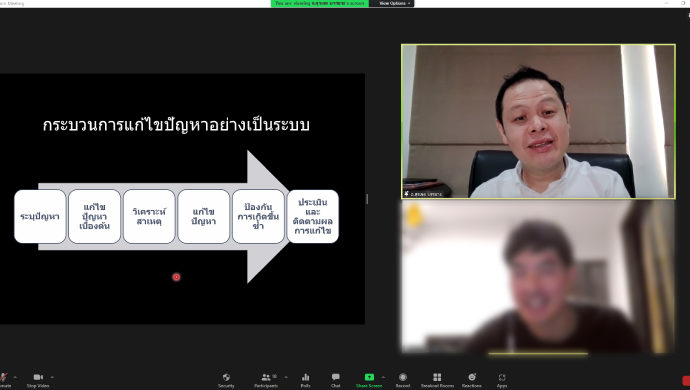This screenshot has width=690, height=390.
Task: Start recording with the Record icon
Action: click(403, 377)
